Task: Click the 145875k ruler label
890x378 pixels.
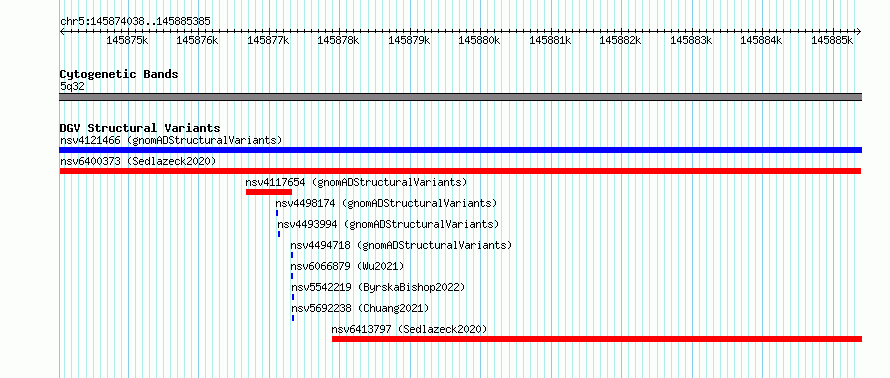Action: (x=128, y=40)
